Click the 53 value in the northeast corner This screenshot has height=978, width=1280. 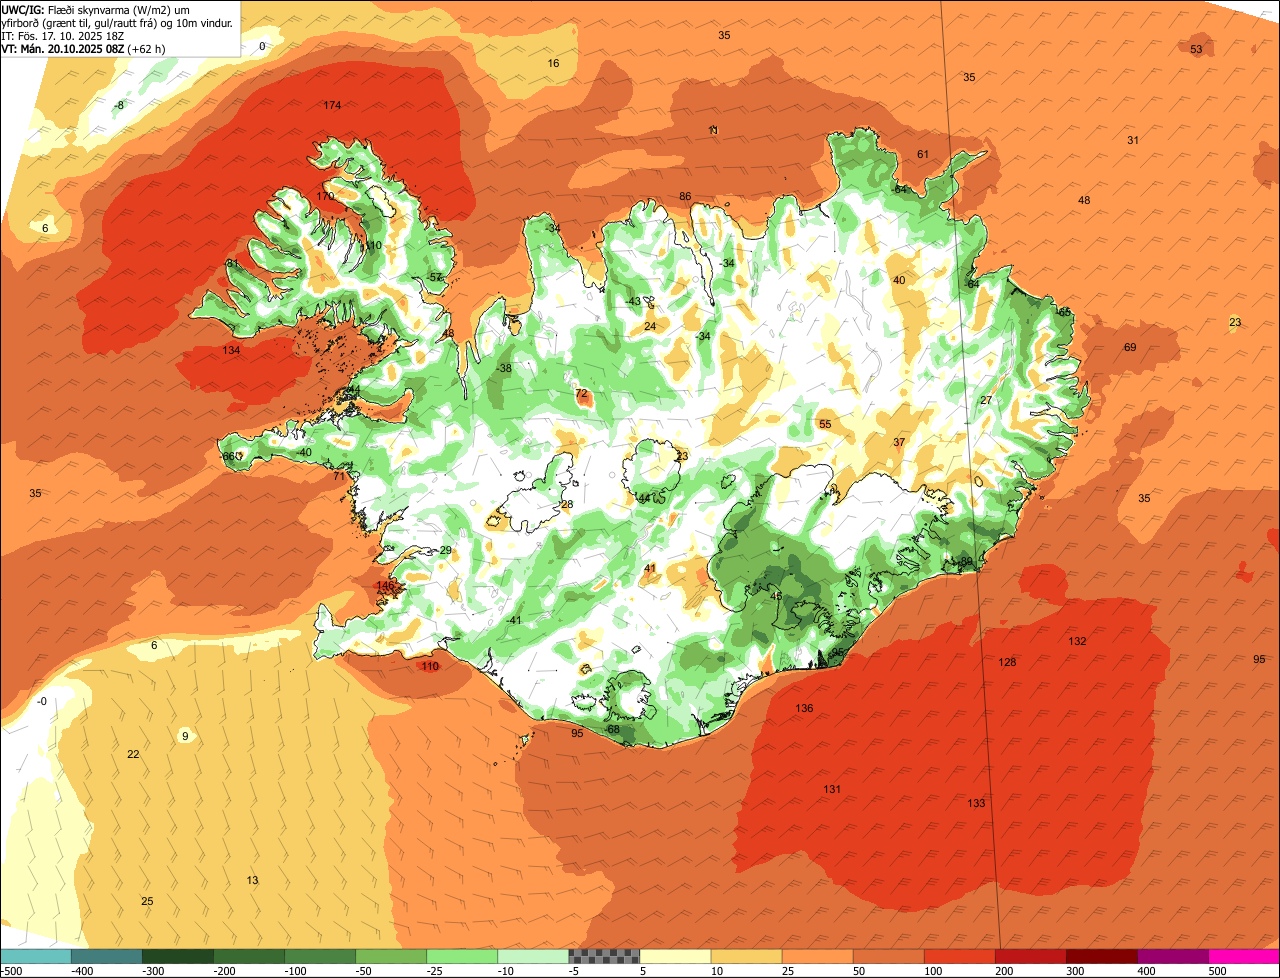1196,49
